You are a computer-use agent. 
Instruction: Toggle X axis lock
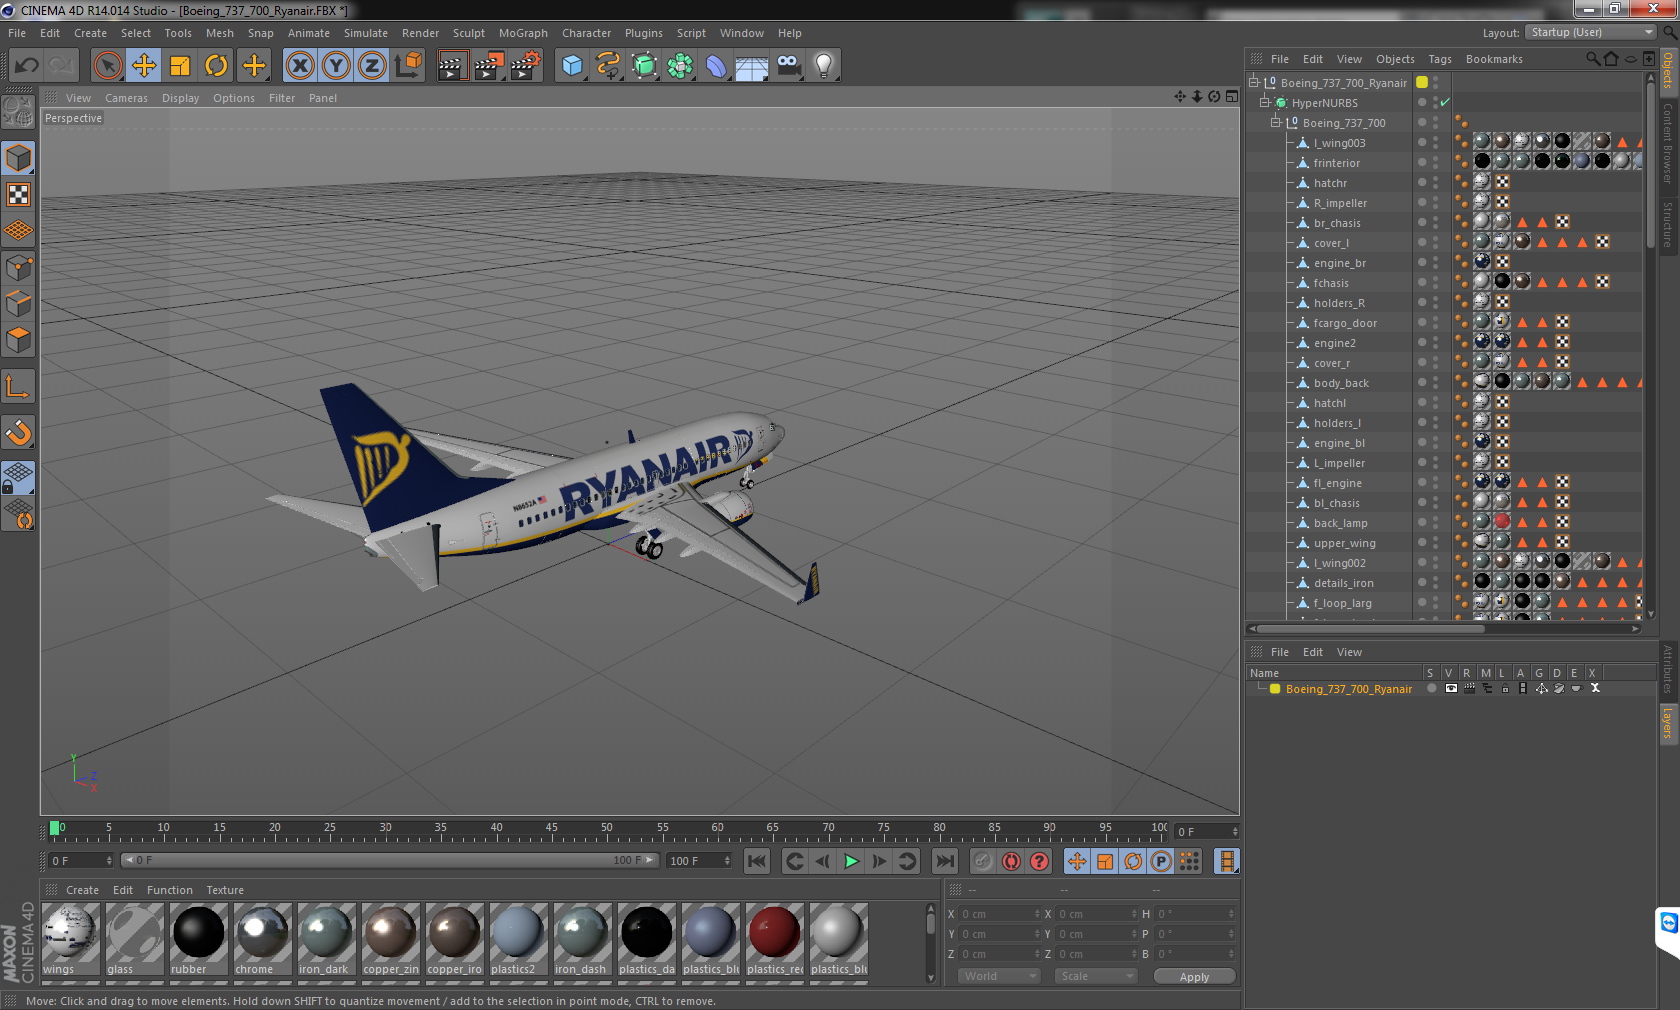[x=299, y=66]
